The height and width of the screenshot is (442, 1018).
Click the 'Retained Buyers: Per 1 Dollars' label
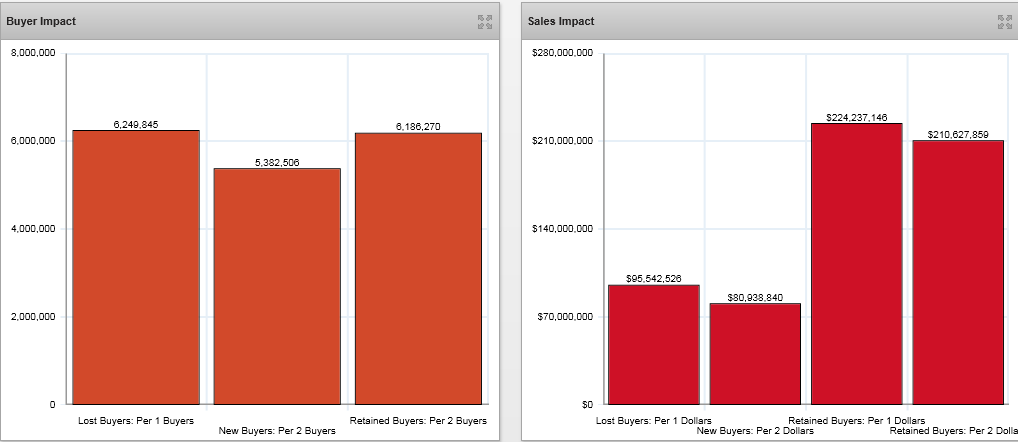[x=856, y=421]
